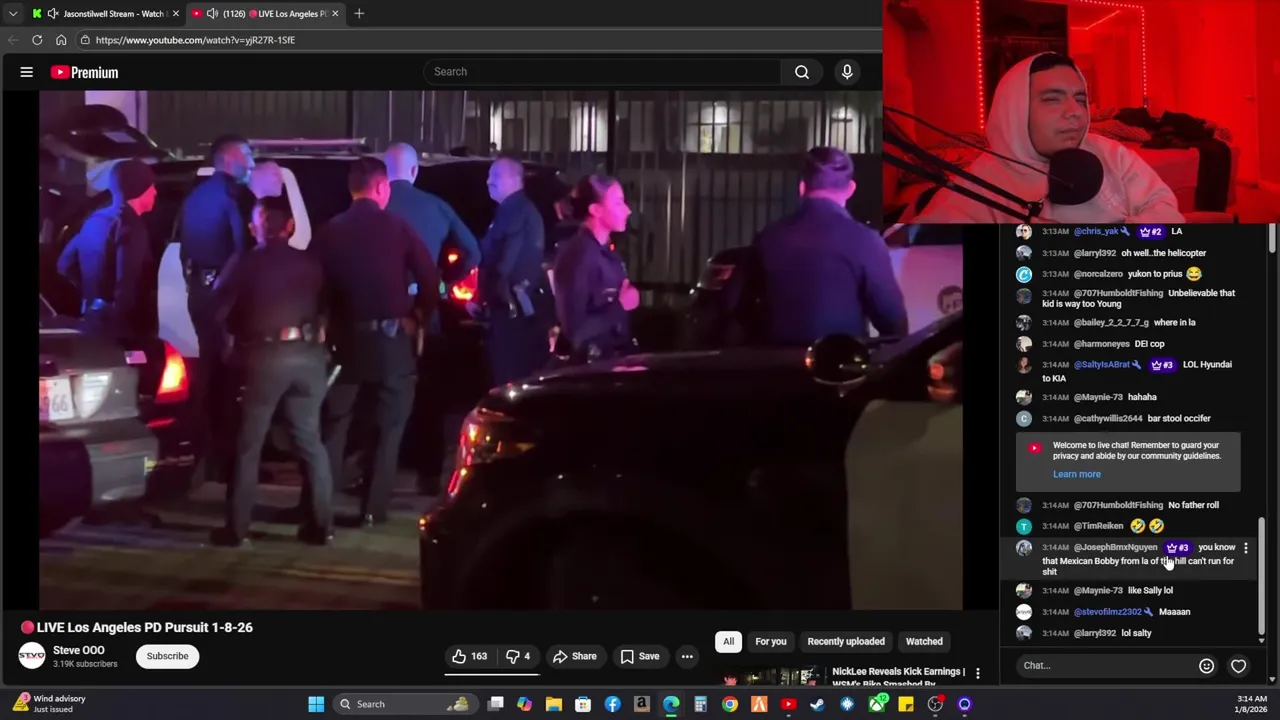Like the video with thumbs up
Screen dimensions: 1280x720
468,656
